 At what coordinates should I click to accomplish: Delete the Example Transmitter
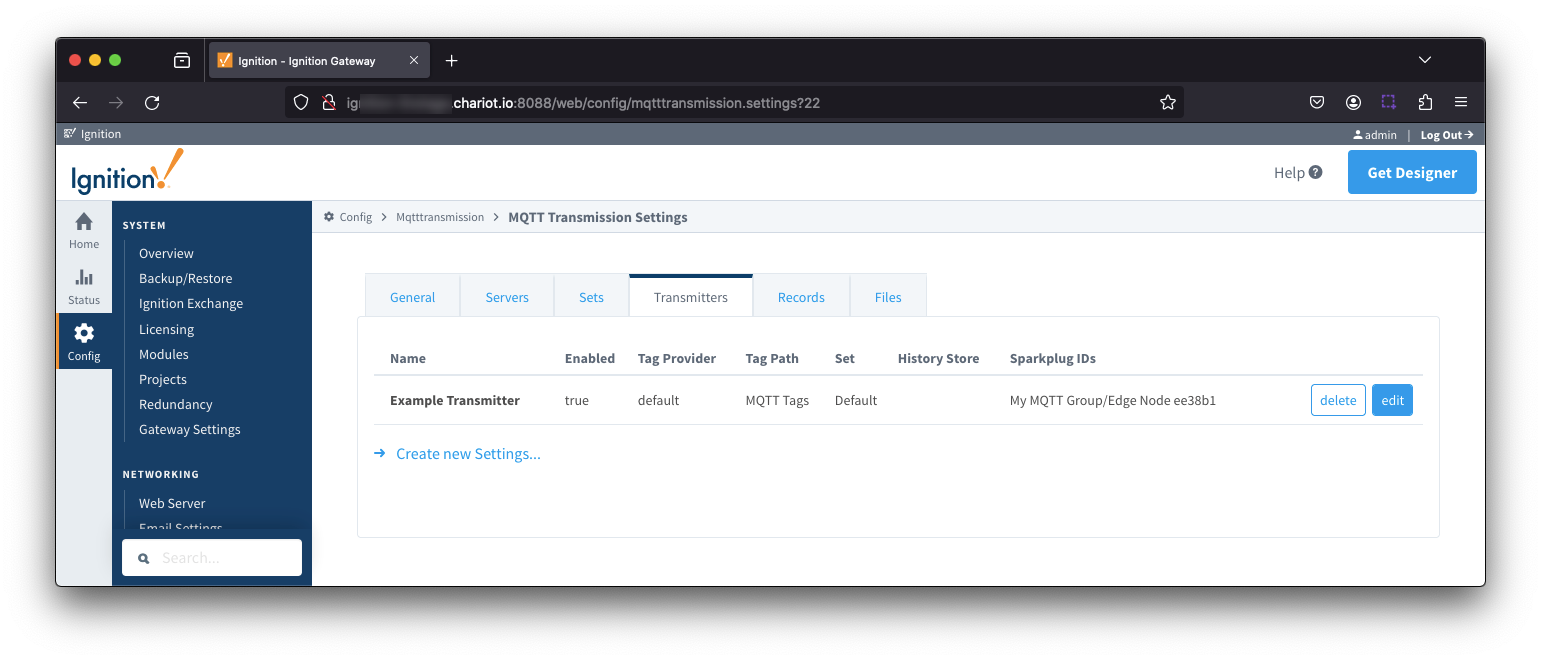coord(1338,400)
